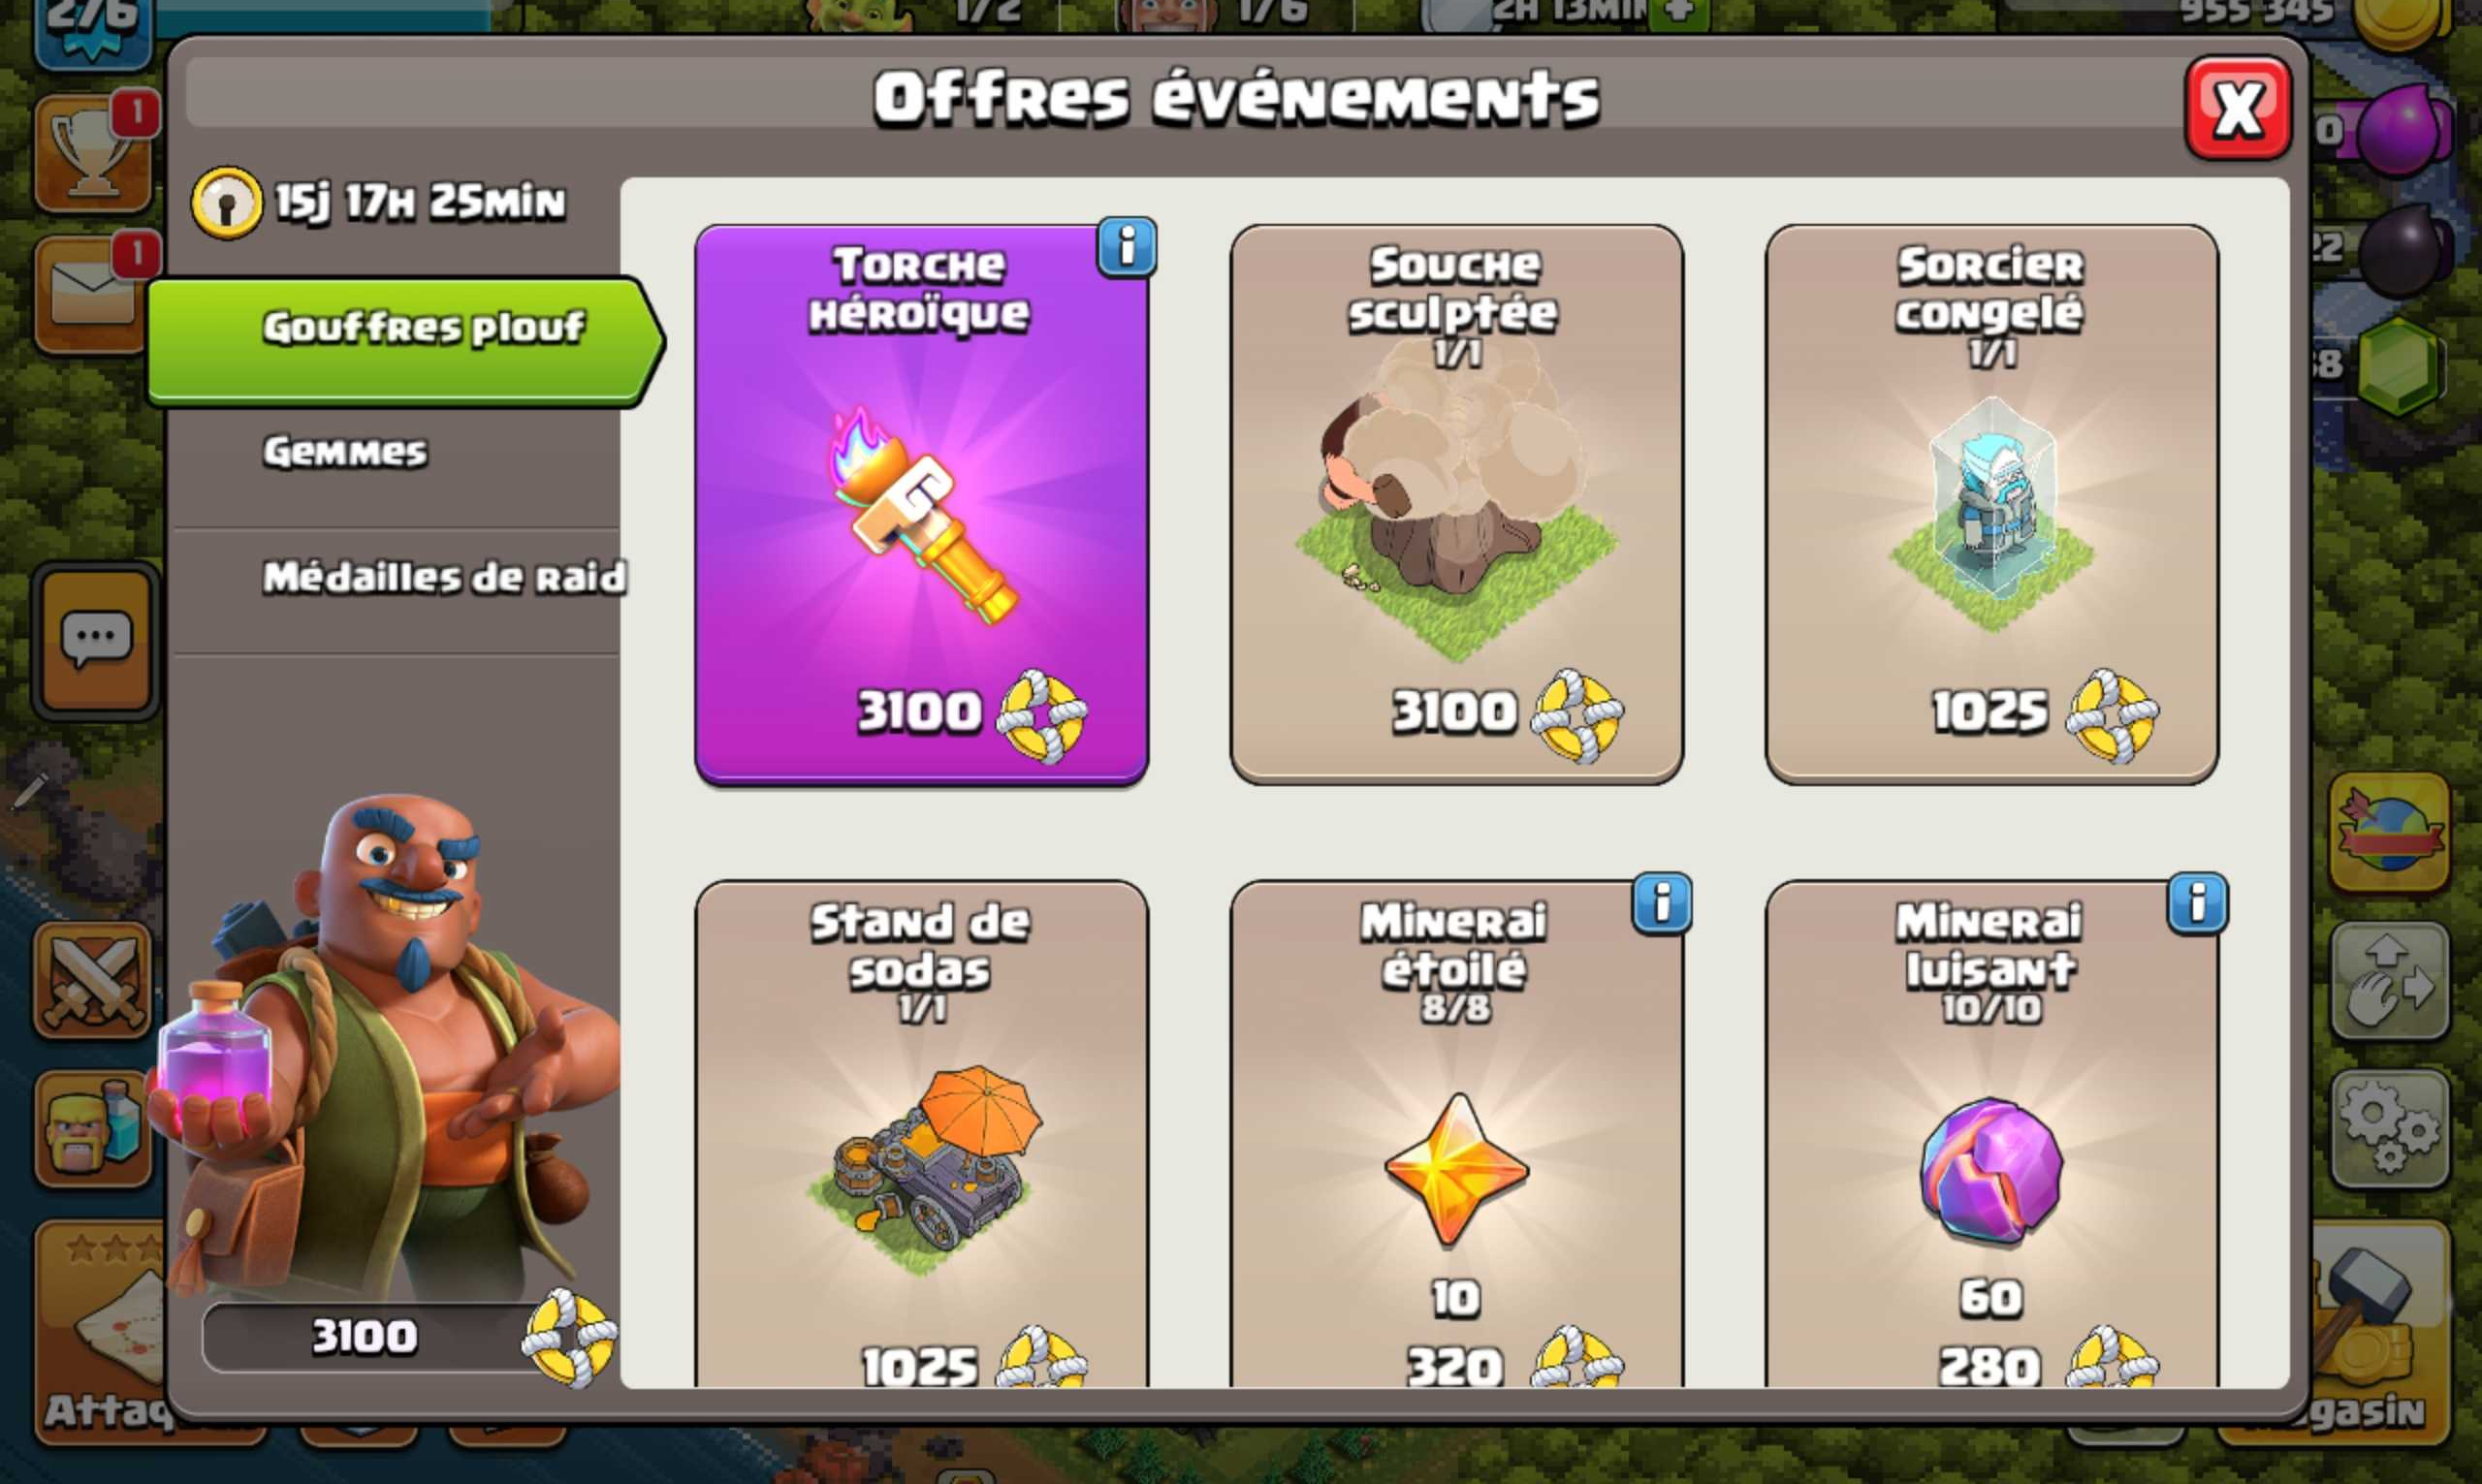Choose the Minerai étoilé ore offer
The height and width of the screenshot is (1484, 2482).
click(1456, 1134)
